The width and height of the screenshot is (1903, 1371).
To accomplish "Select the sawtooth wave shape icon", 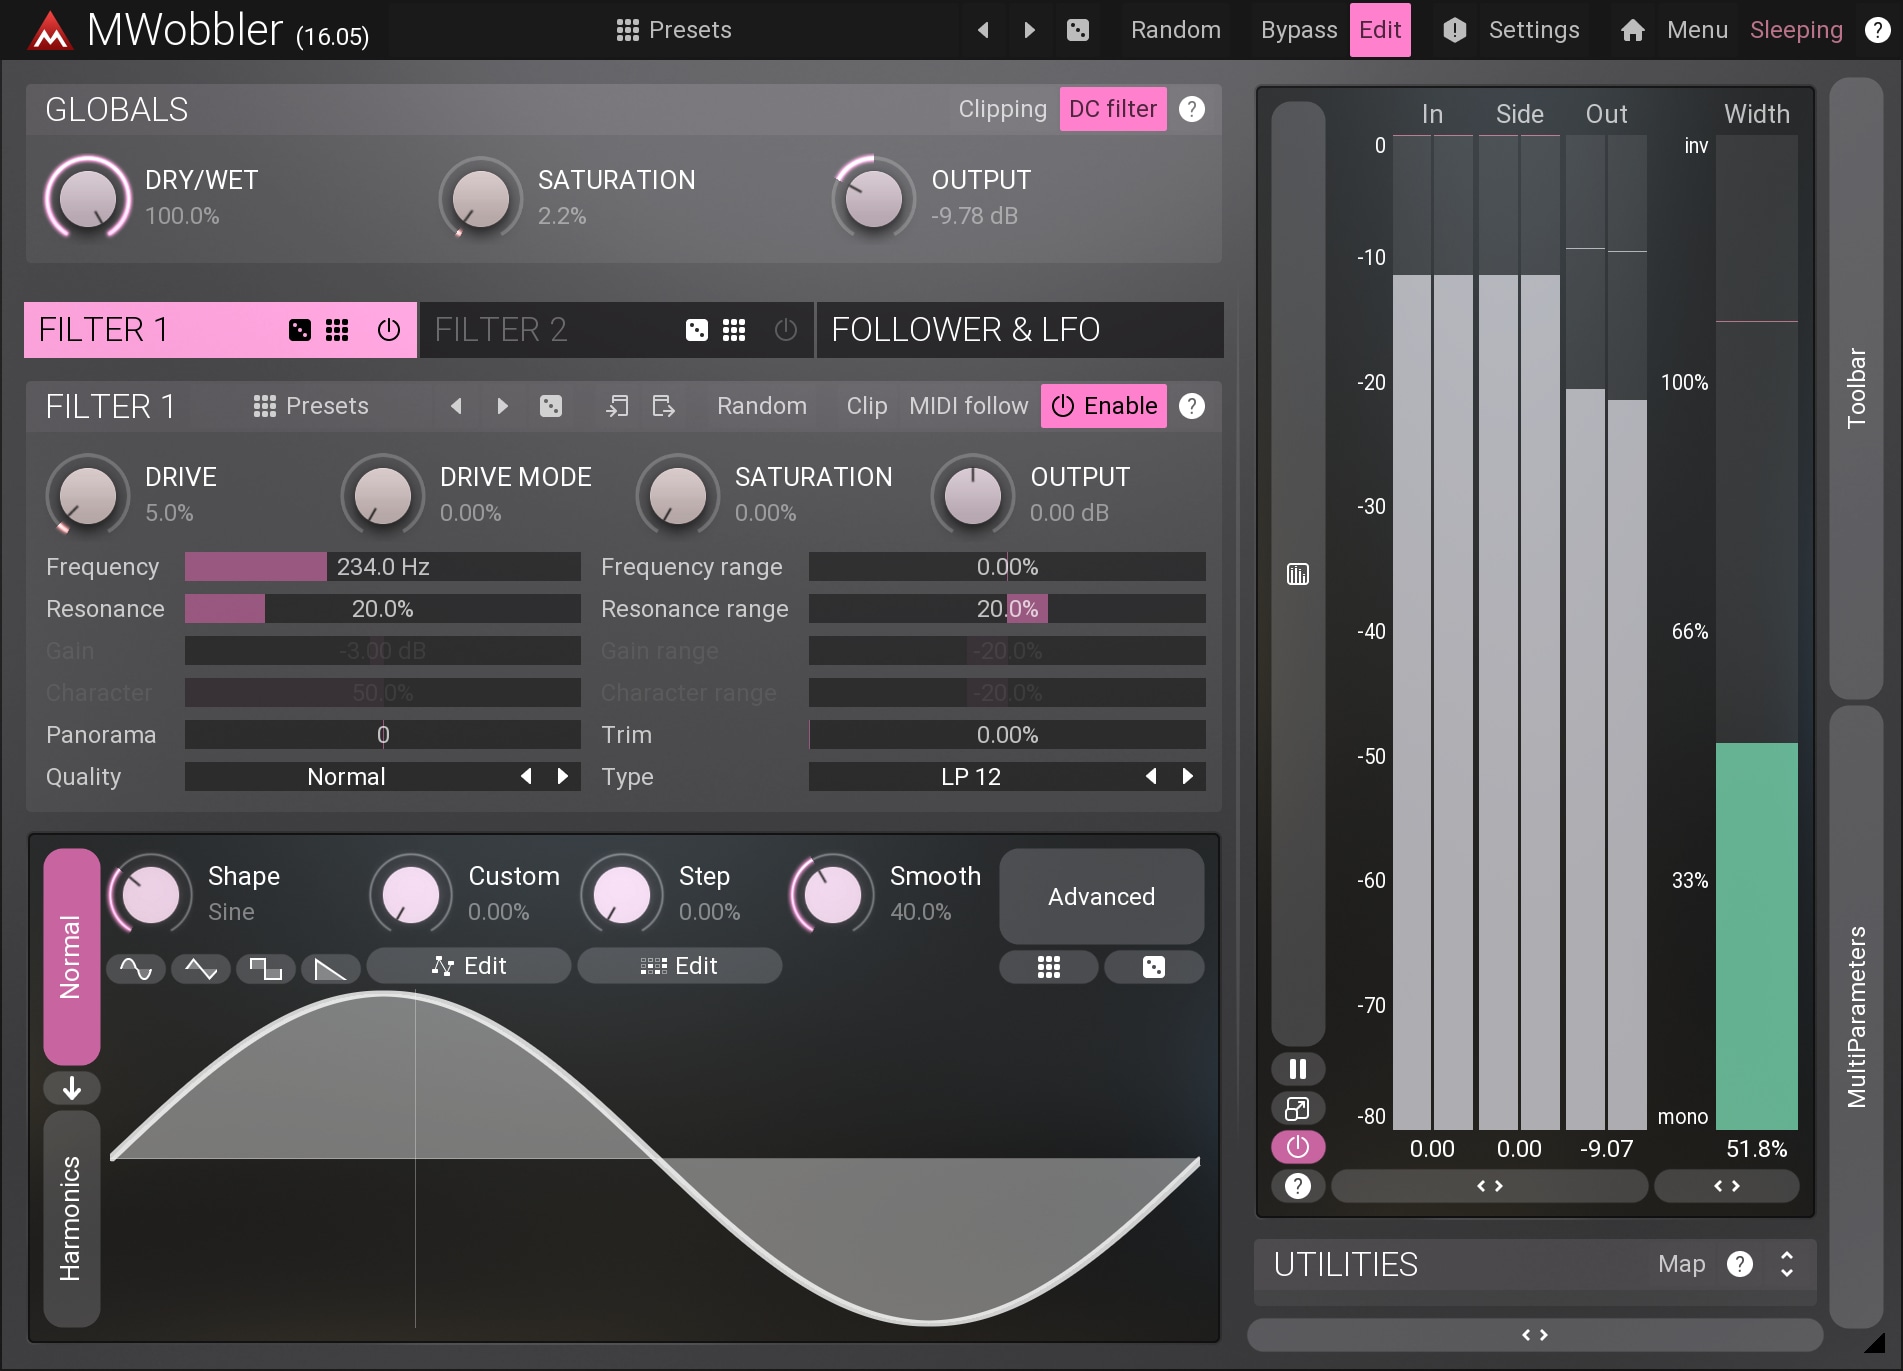I will (x=330, y=968).
